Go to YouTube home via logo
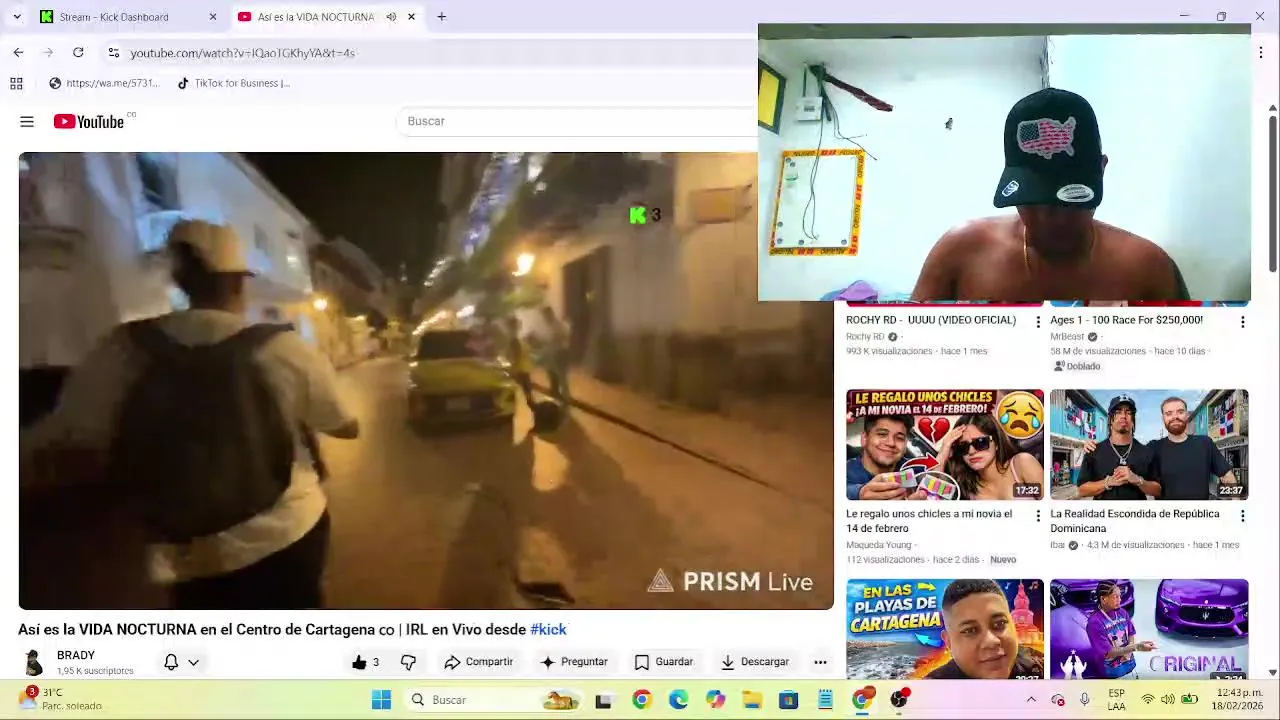This screenshot has width=1280, height=720. click(x=89, y=121)
